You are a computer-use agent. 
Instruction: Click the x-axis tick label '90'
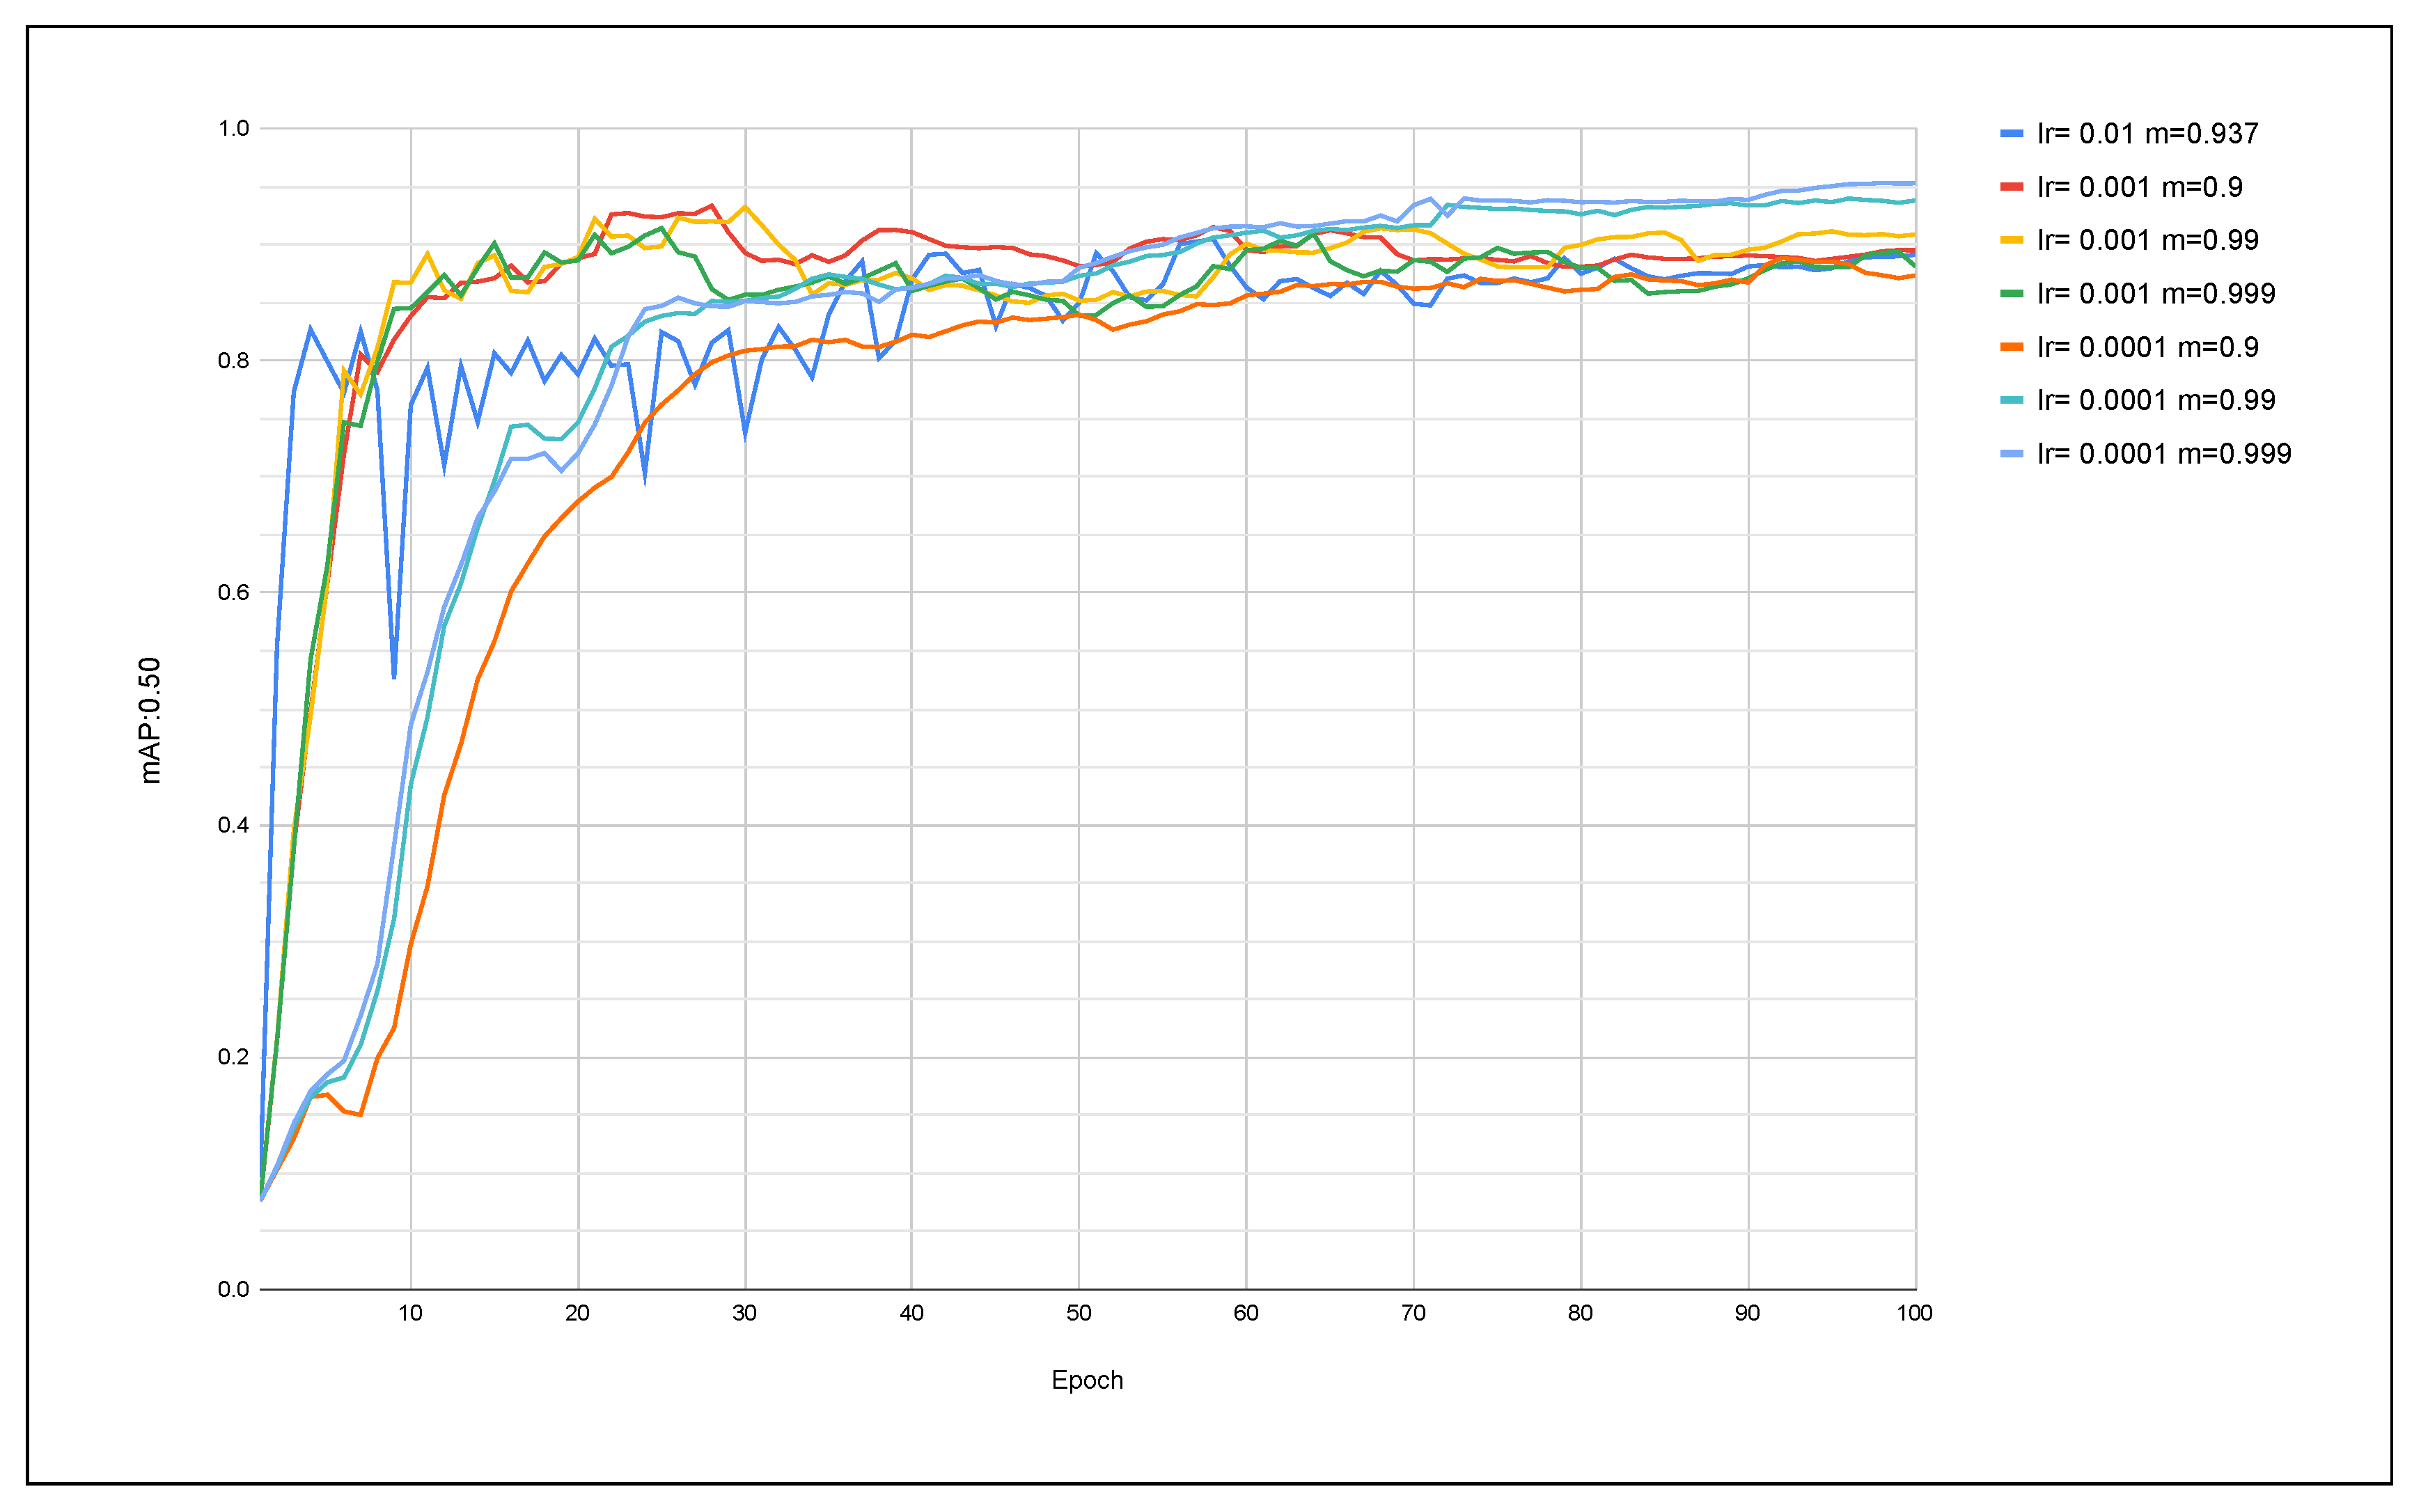[1747, 1313]
